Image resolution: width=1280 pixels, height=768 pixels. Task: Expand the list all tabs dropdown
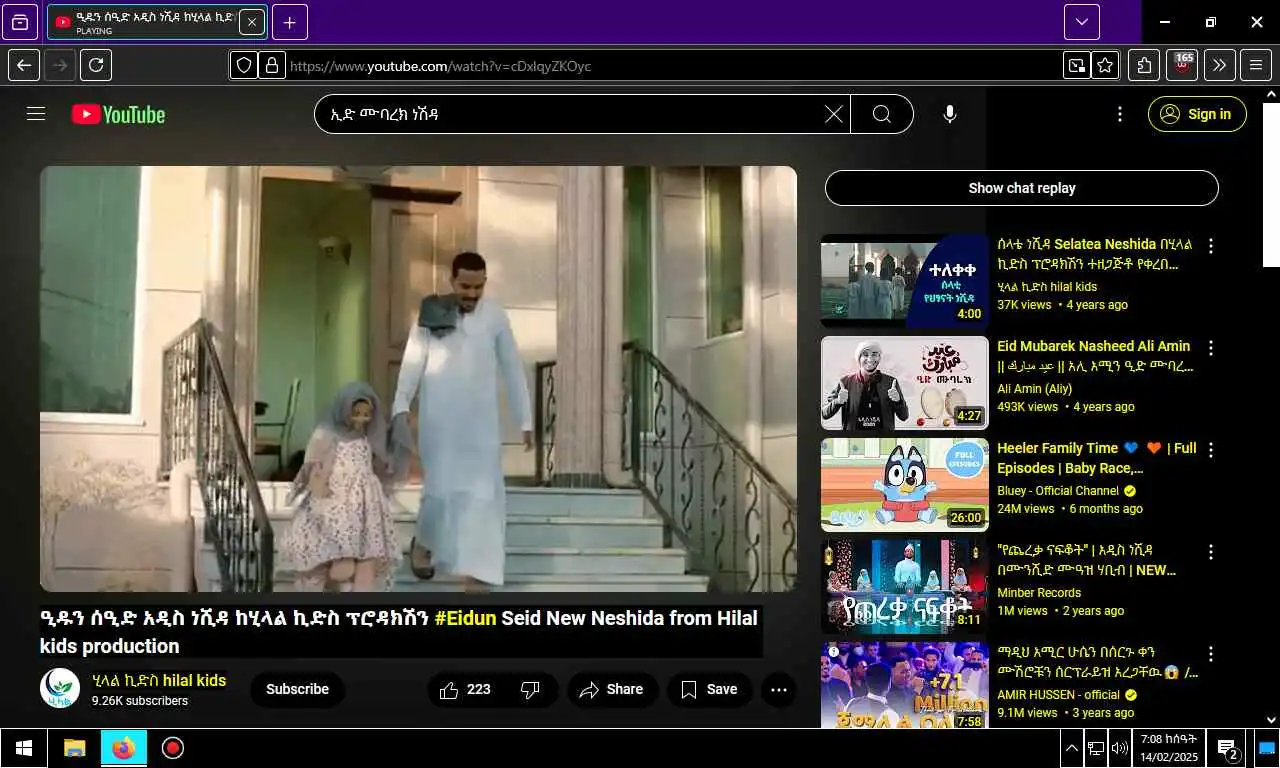[1082, 22]
